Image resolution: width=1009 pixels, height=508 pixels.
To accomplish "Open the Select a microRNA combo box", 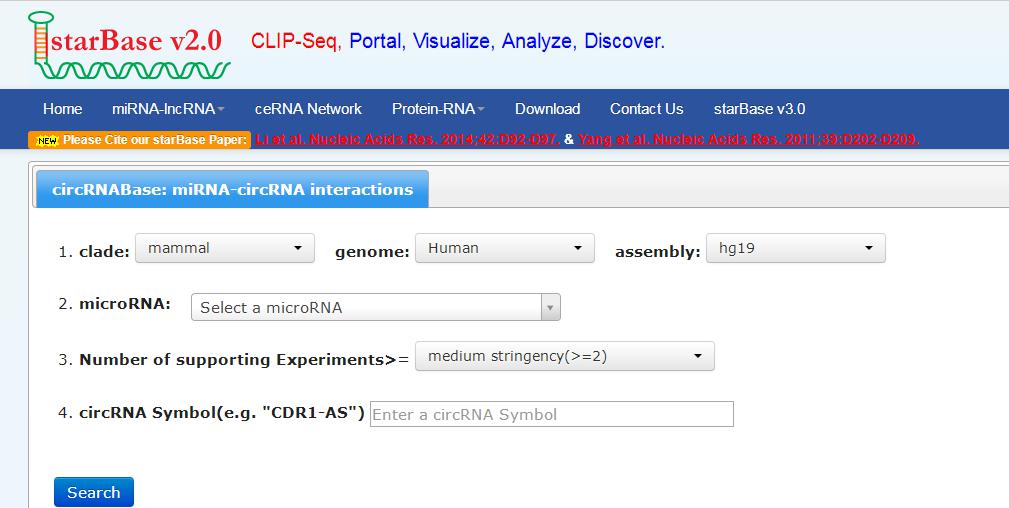I will 366,307.
